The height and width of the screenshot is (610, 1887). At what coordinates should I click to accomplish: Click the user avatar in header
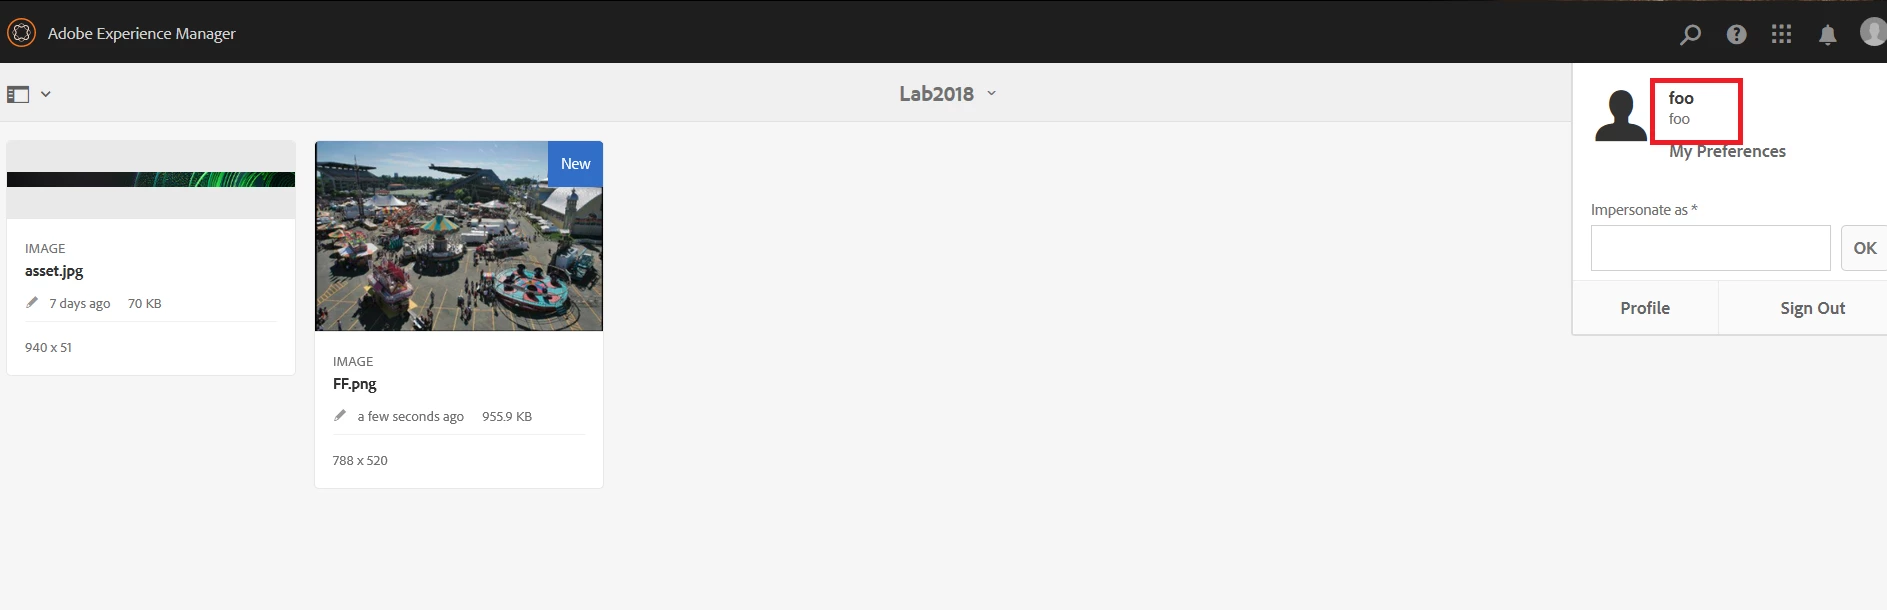1873,32
